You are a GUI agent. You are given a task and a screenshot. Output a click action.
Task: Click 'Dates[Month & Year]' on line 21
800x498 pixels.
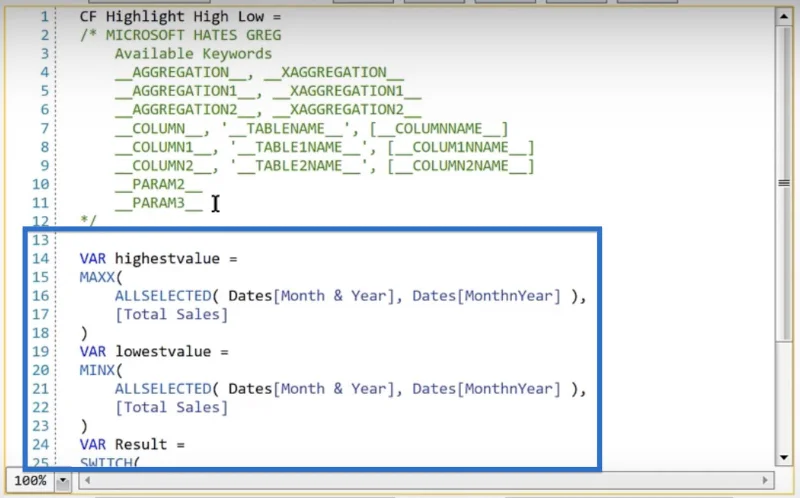312,389
